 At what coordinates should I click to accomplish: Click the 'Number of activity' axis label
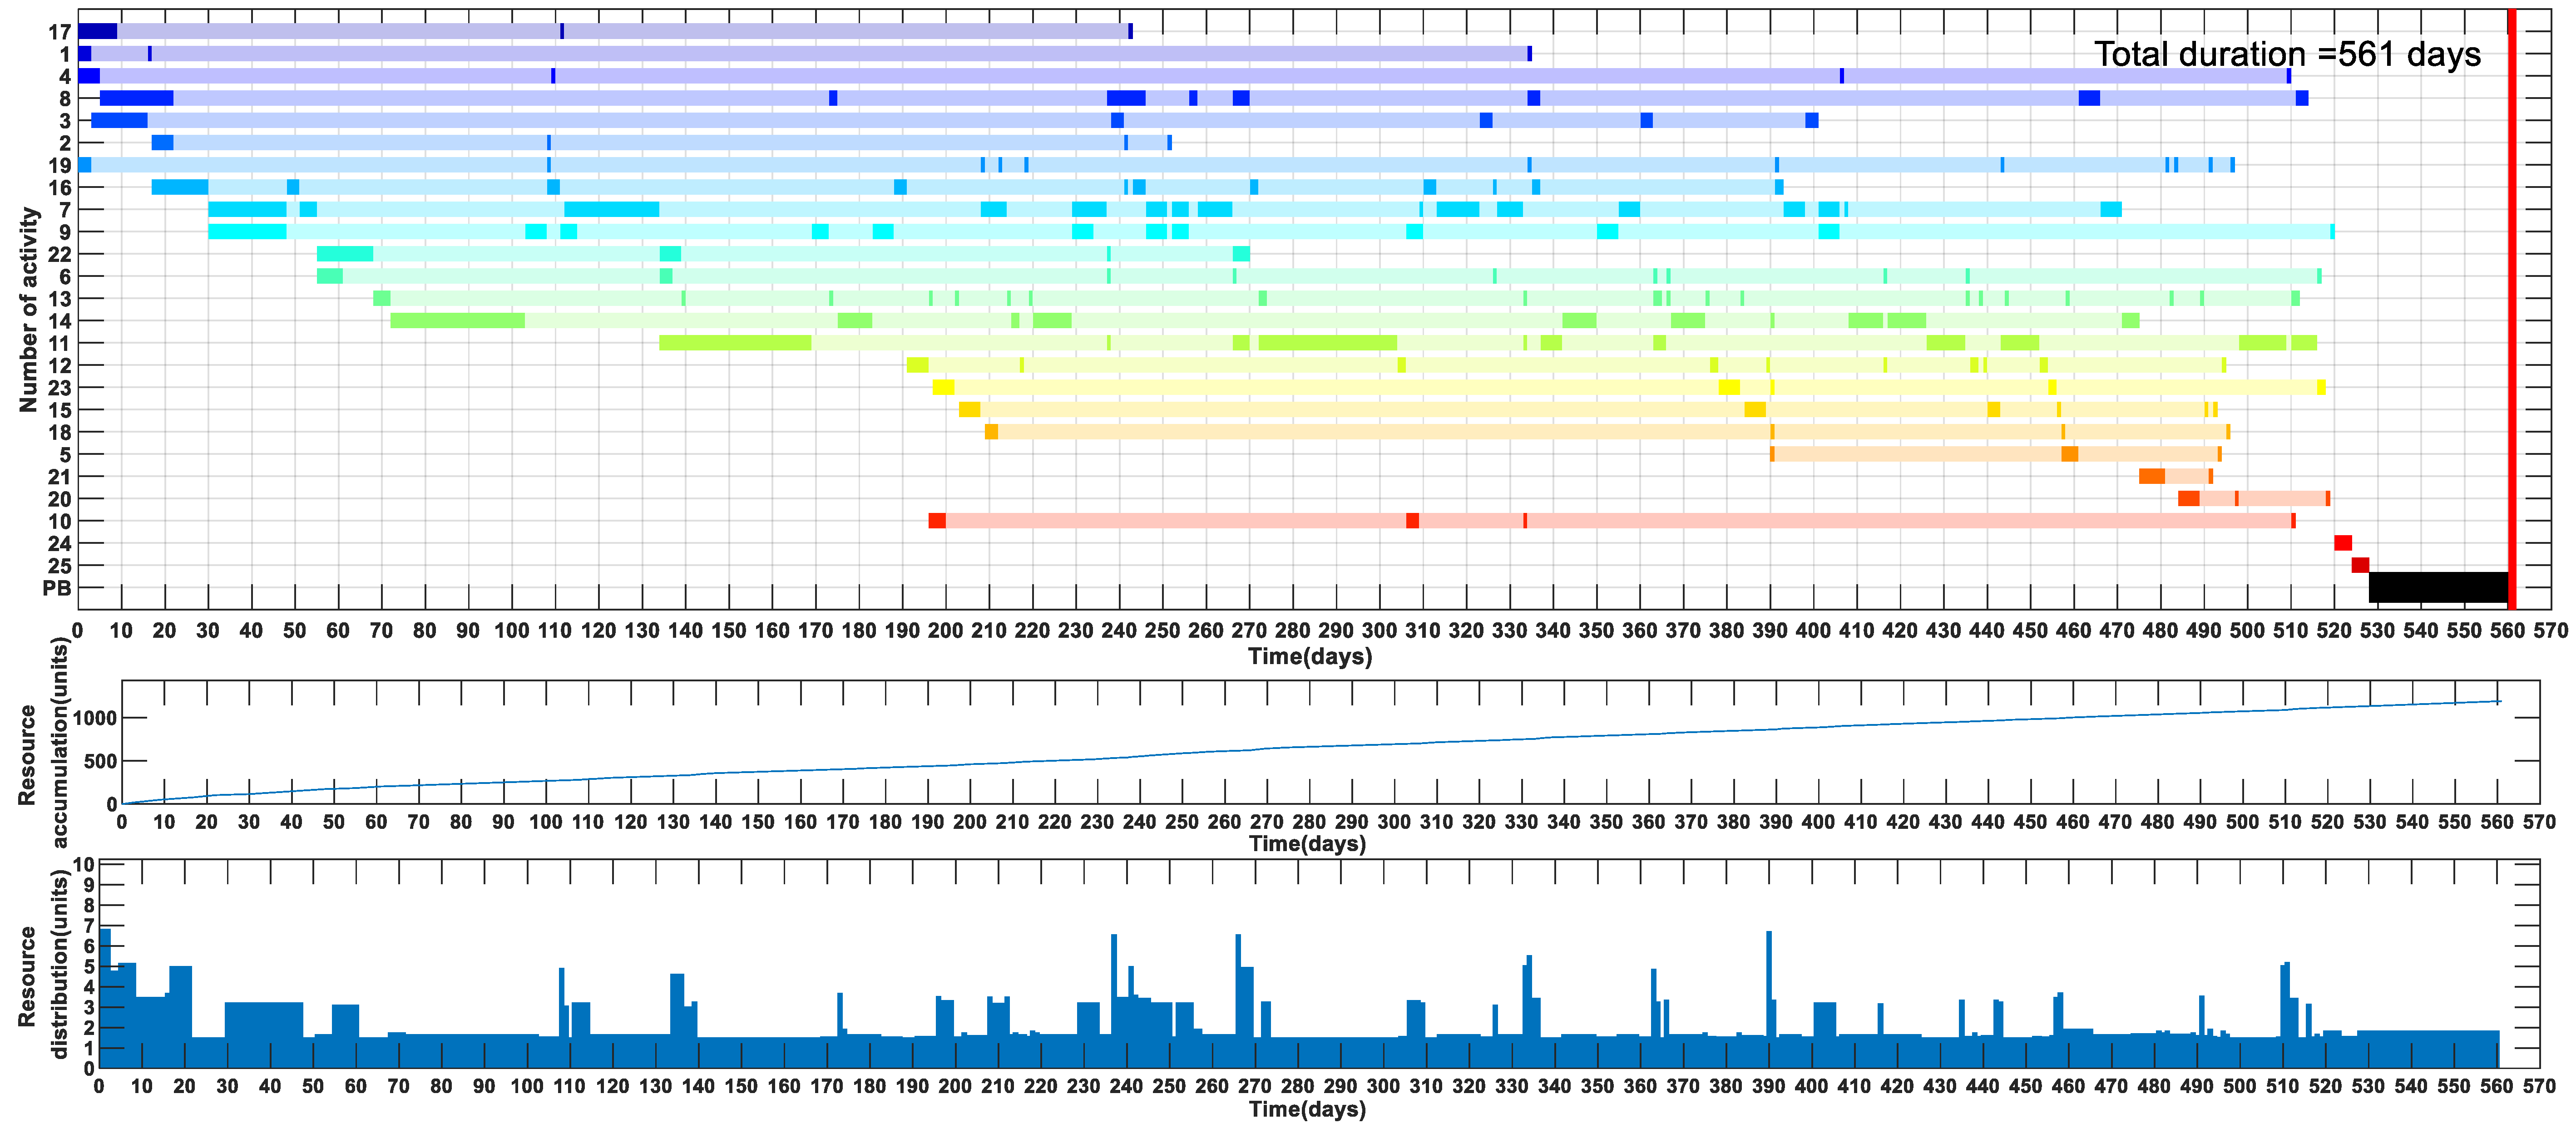click(28, 309)
